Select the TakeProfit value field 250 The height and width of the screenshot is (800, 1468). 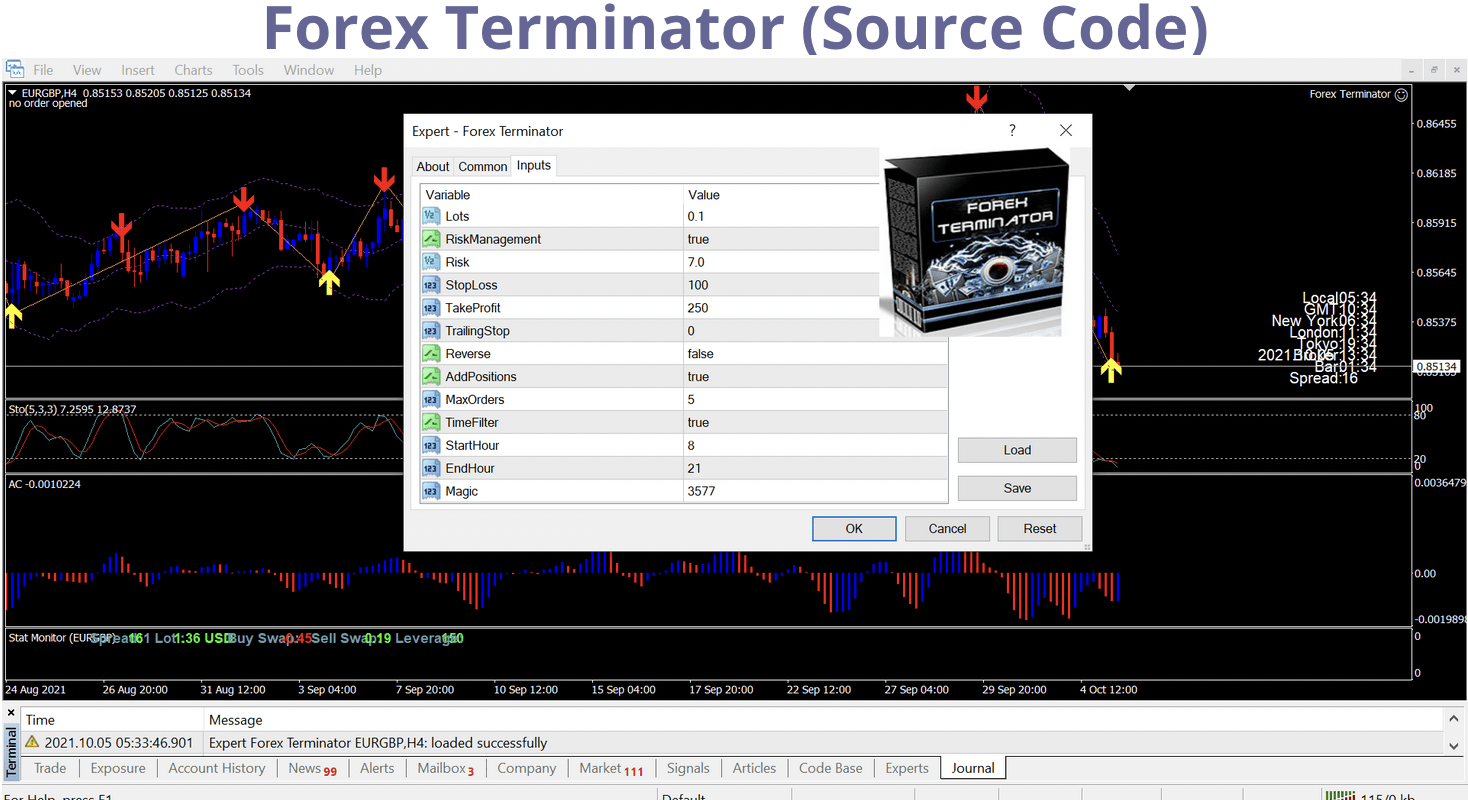coord(698,308)
